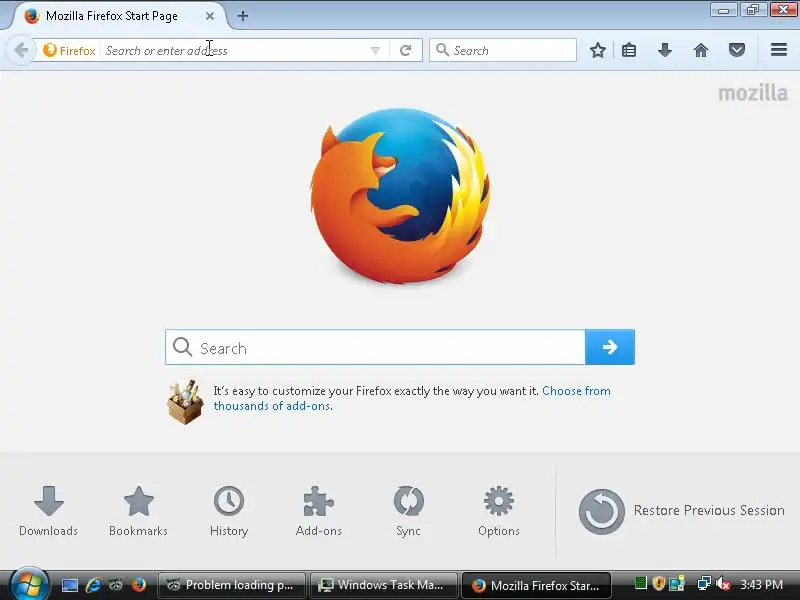The height and width of the screenshot is (600, 800).
Task: Click the green CPU usage tray icon
Action: [641, 583]
